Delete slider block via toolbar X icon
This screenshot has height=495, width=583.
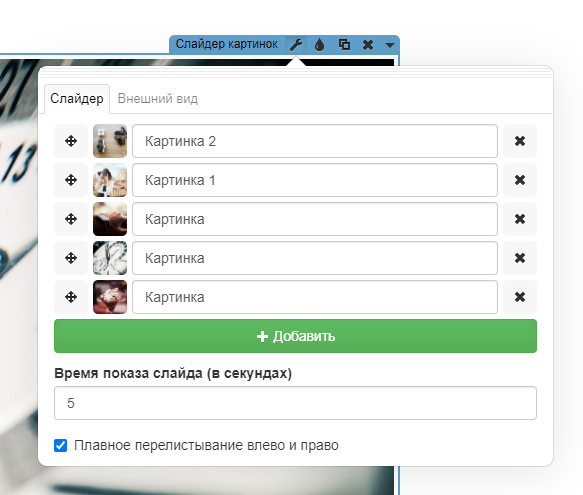tap(368, 45)
